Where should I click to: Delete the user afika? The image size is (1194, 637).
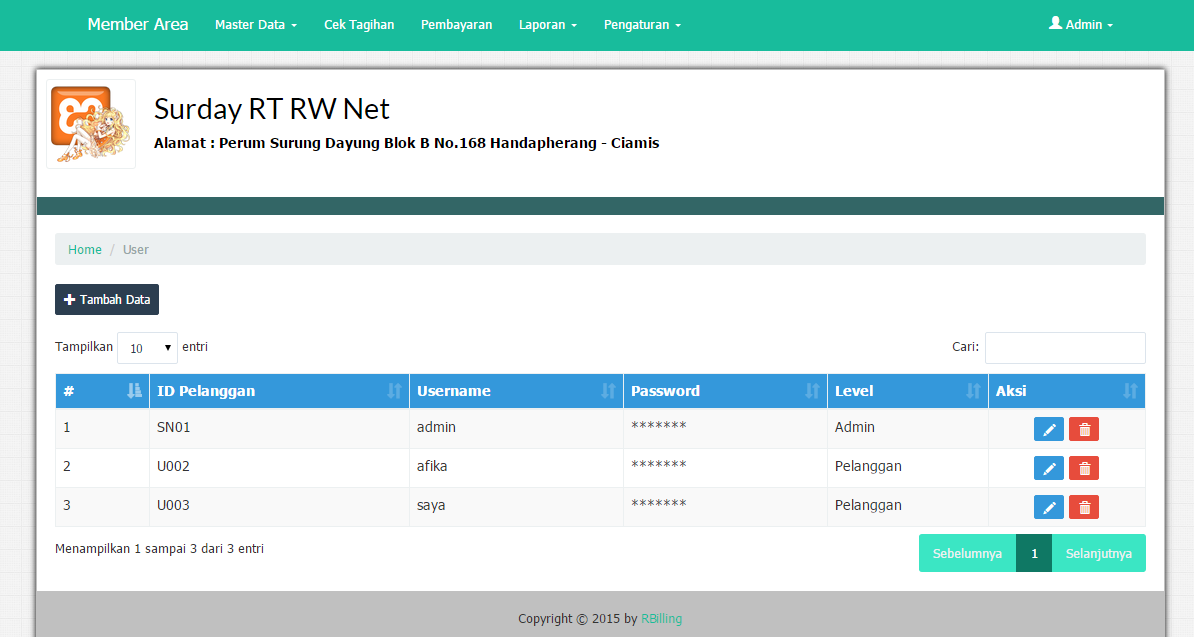click(x=1084, y=468)
